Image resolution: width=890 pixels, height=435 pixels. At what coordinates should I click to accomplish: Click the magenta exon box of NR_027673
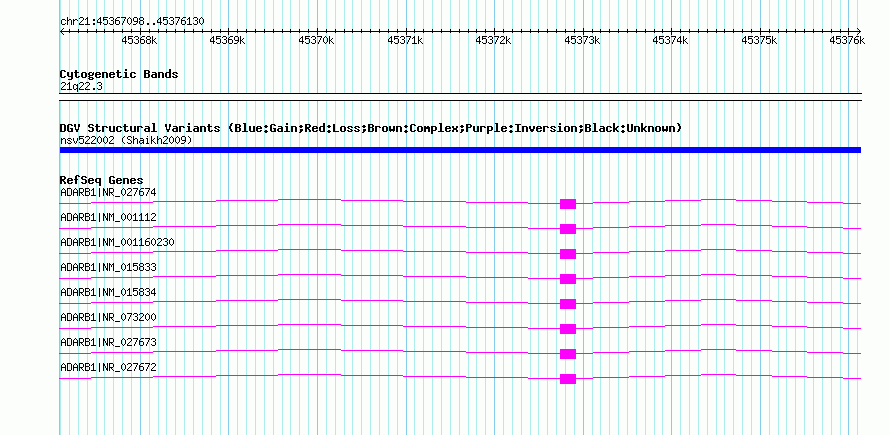568,354
